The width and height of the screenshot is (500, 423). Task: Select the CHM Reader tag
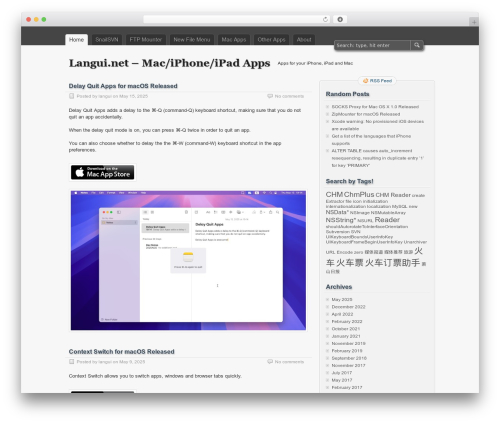point(393,195)
